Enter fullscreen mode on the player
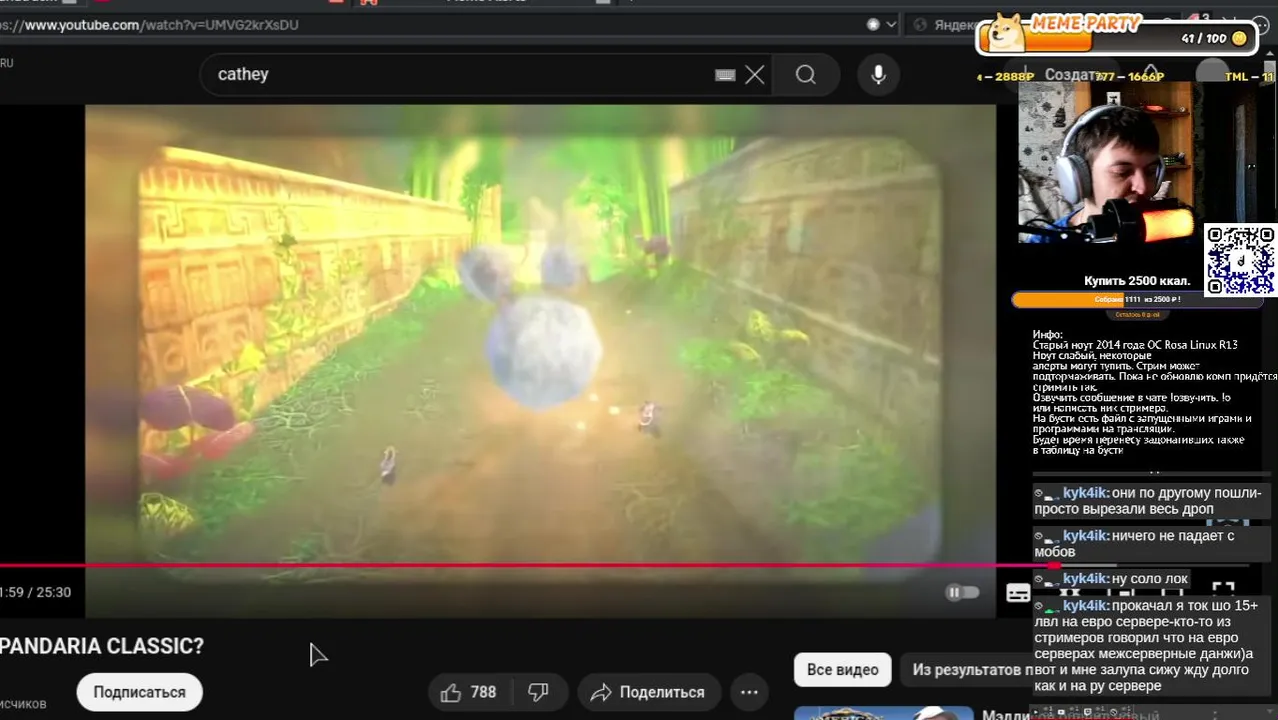This screenshot has height=720, width=1278. point(1223,592)
